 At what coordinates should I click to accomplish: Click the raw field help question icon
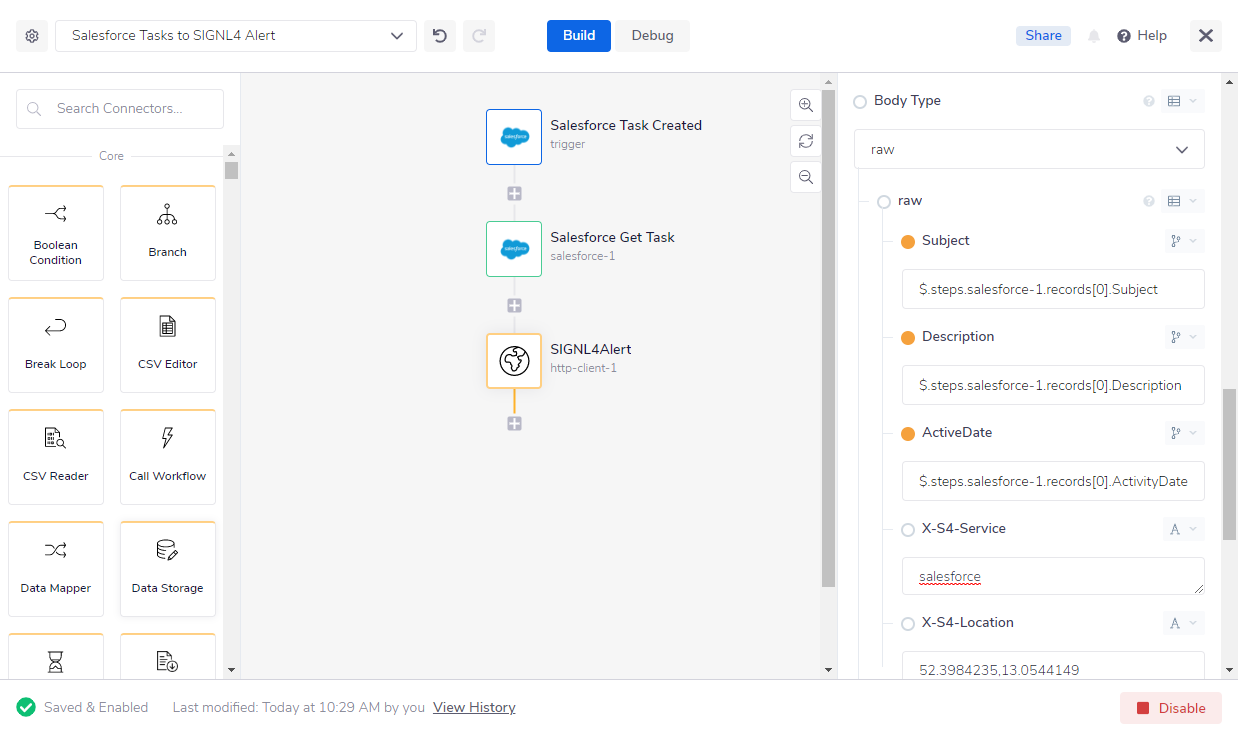coord(1149,201)
